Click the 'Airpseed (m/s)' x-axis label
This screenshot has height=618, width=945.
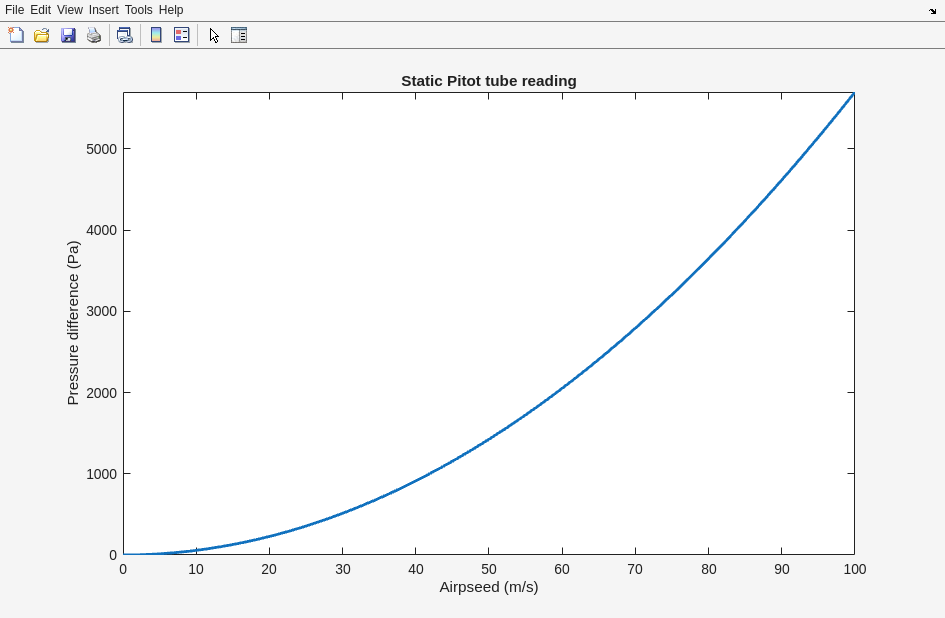pos(488,587)
